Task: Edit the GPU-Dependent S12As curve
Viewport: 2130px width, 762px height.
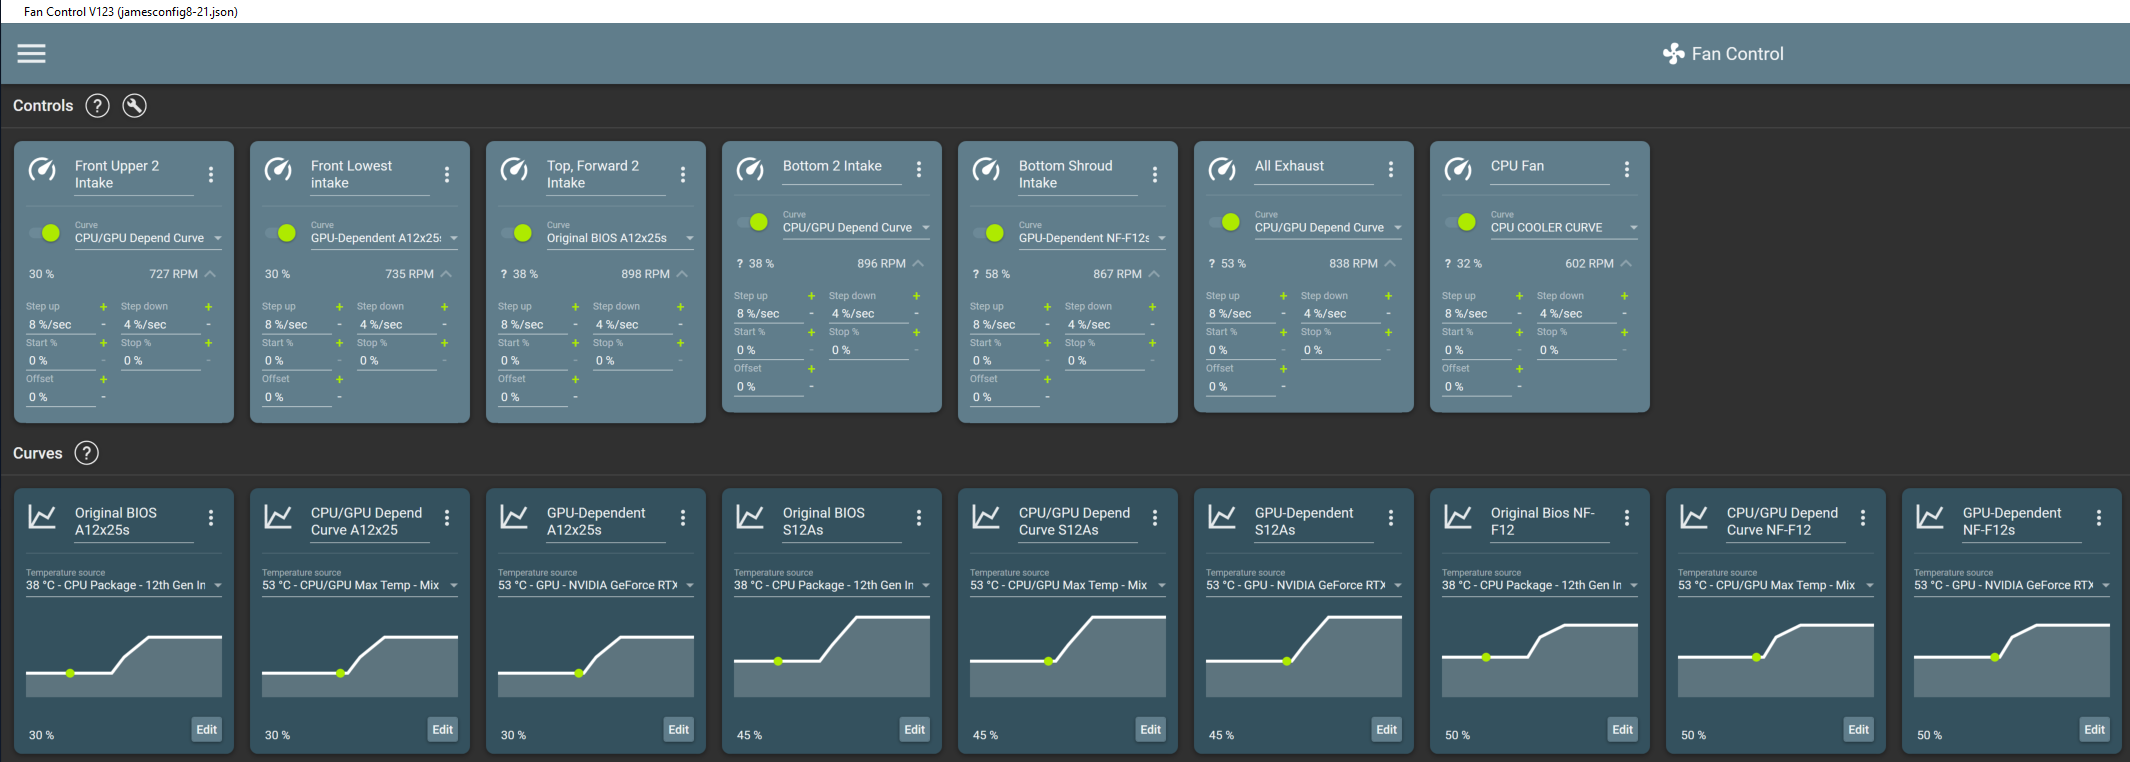Action: [1386, 730]
